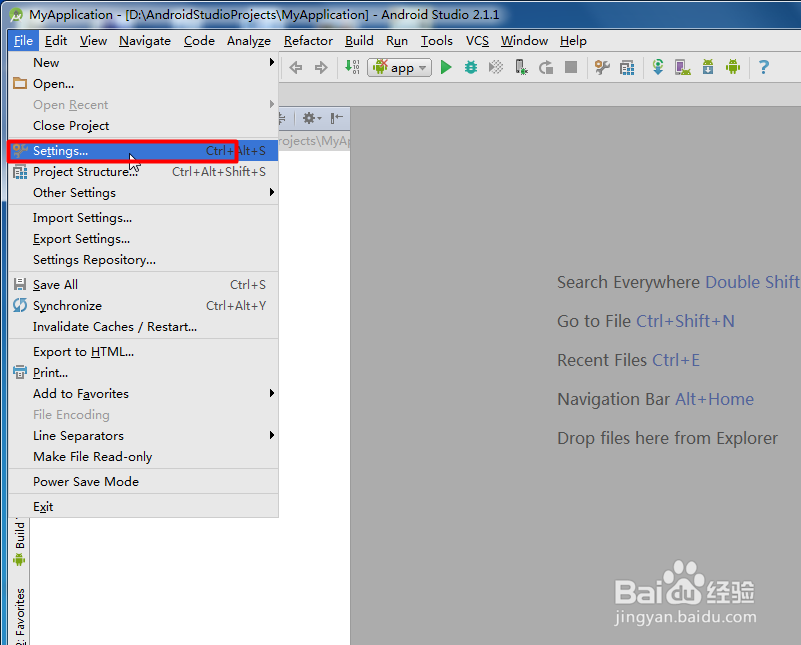Open the Analyze menu
This screenshot has height=645, width=801.
[249, 40]
